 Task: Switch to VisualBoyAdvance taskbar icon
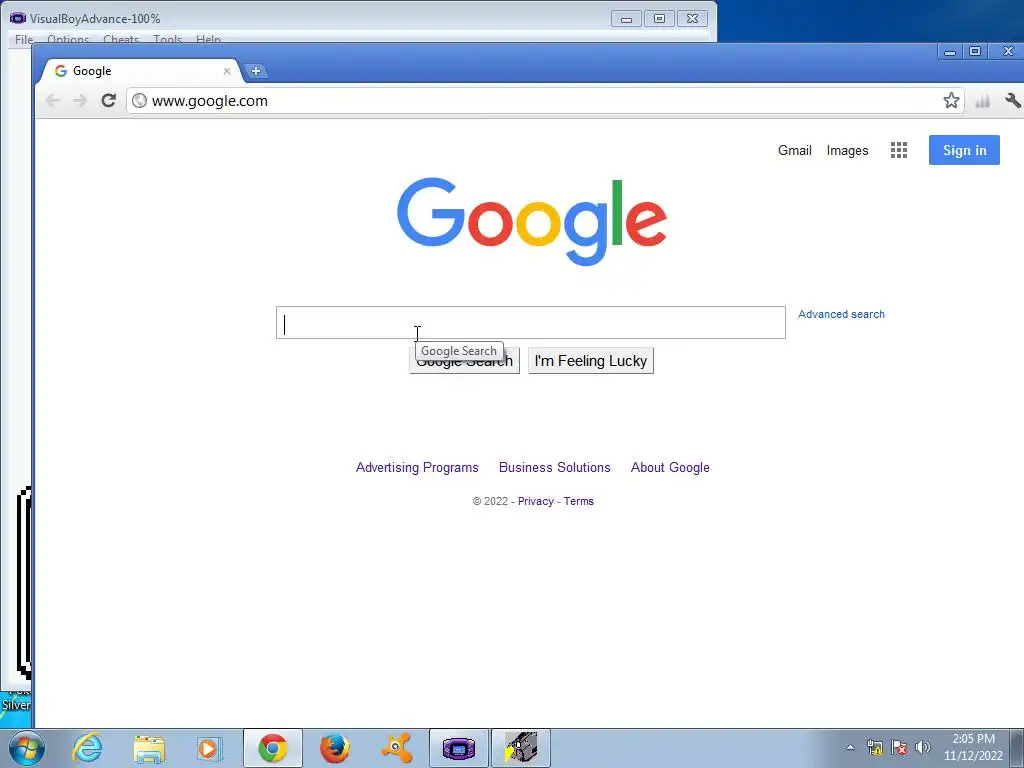point(459,748)
